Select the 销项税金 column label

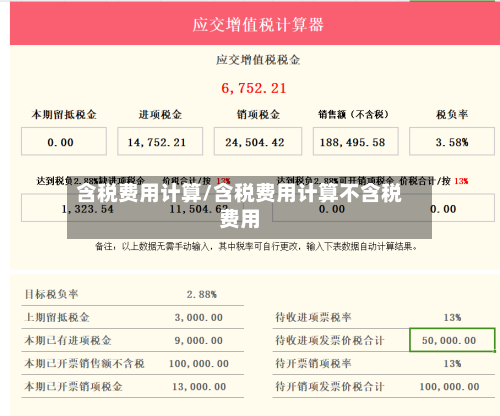point(258,114)
